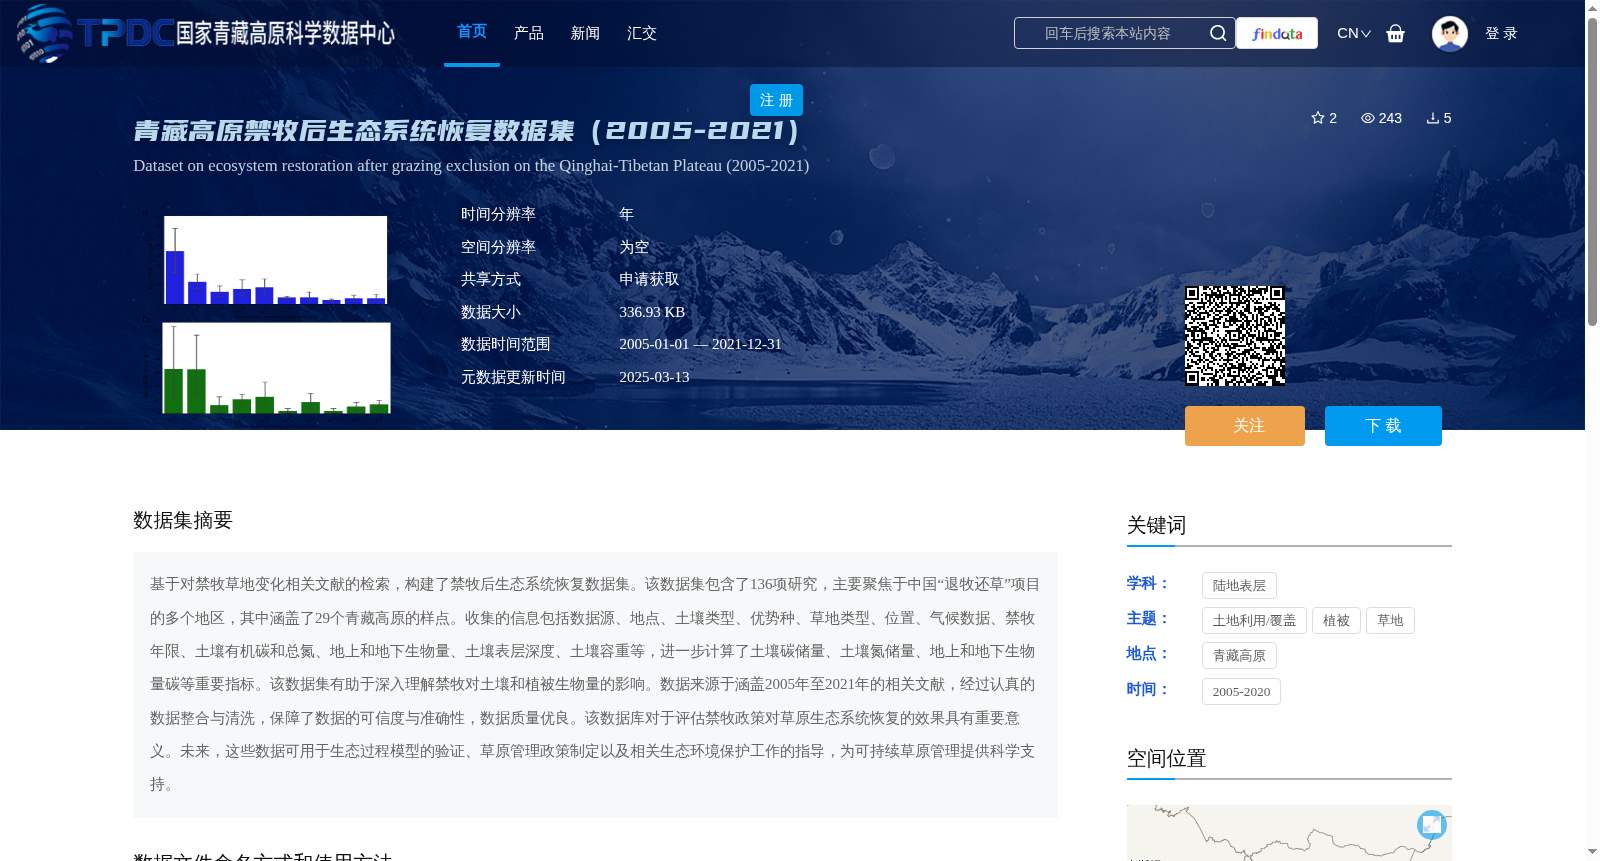Image resolution: width=1600 pixels, height=861 pixels.
Task: Click the user avatar icon
Action: point(1449,33)
